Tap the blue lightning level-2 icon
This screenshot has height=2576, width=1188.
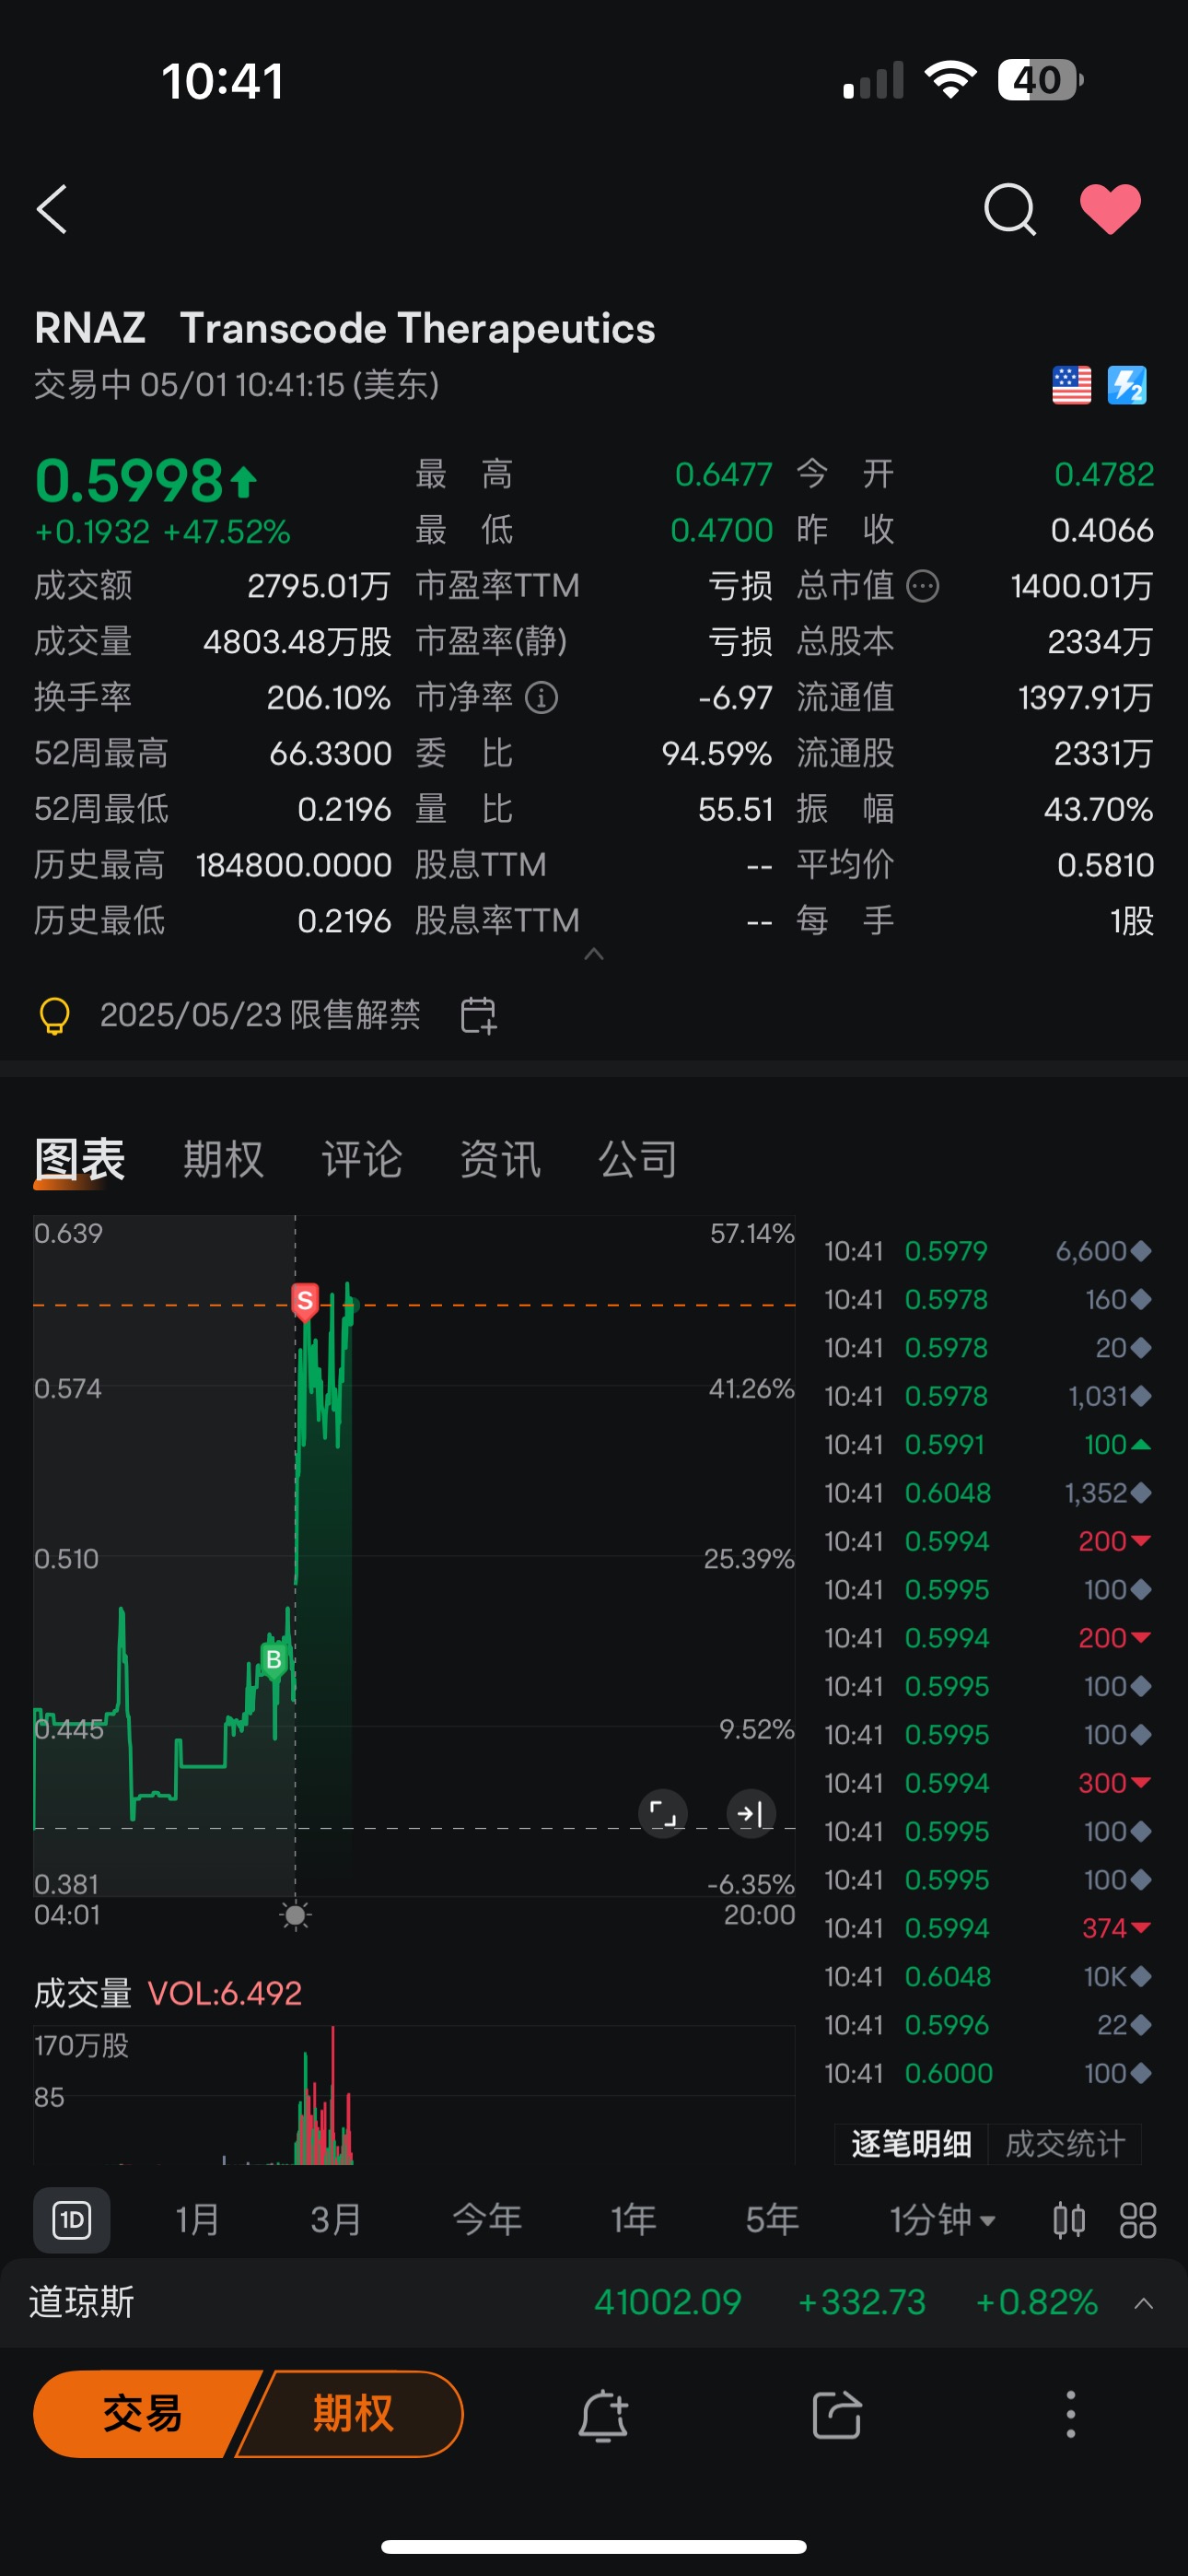(x=1127, y=385)
